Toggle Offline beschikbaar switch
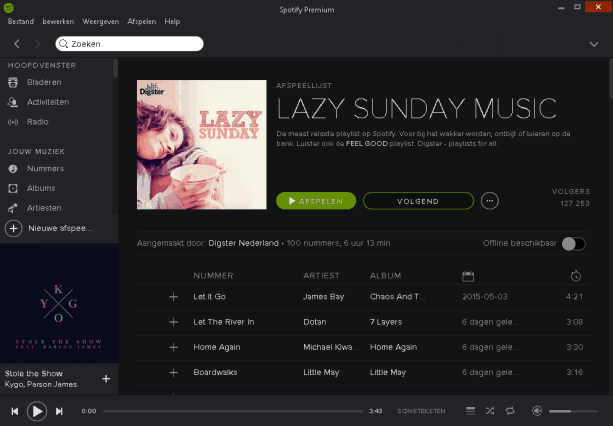This screenshot has height=426, width=613. pyautogui.click(x=574, y=243)
